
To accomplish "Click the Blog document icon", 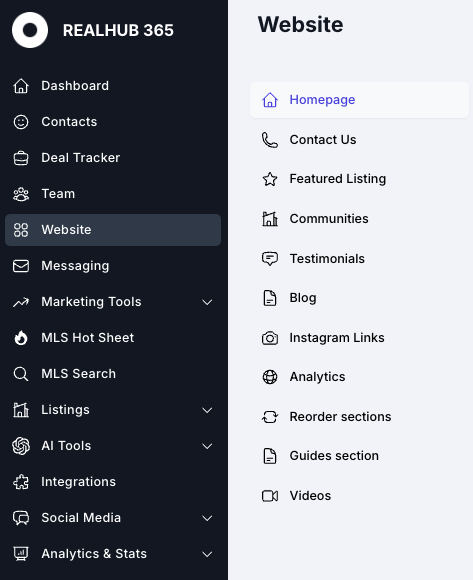I will click(x=270, y=298).
